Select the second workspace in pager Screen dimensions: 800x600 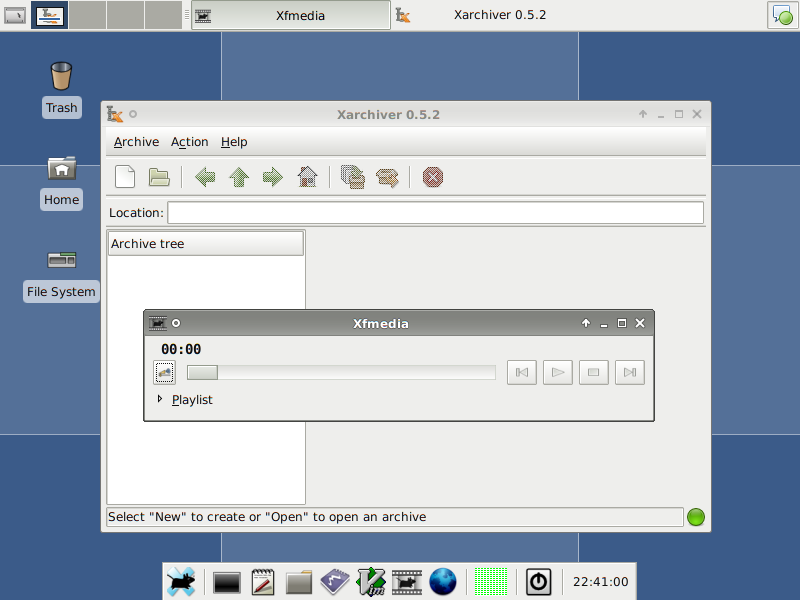click(x=88, y=15)
